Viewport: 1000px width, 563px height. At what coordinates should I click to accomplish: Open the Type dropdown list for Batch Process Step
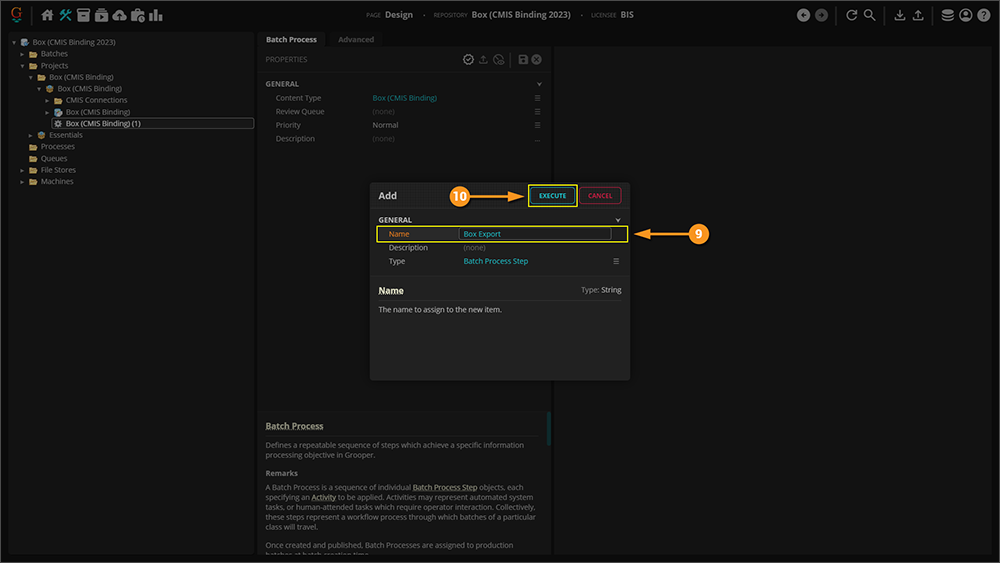[x=616, y=261]
